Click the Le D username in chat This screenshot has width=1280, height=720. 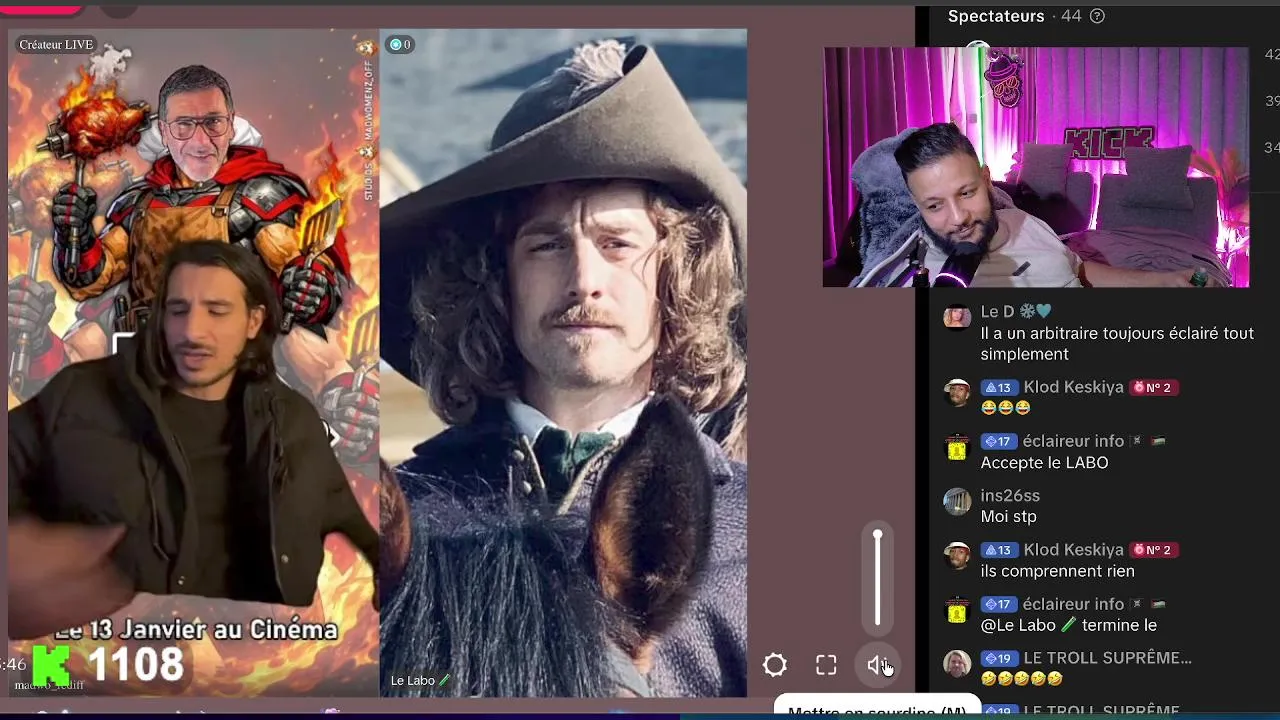[x=997, y=312]
